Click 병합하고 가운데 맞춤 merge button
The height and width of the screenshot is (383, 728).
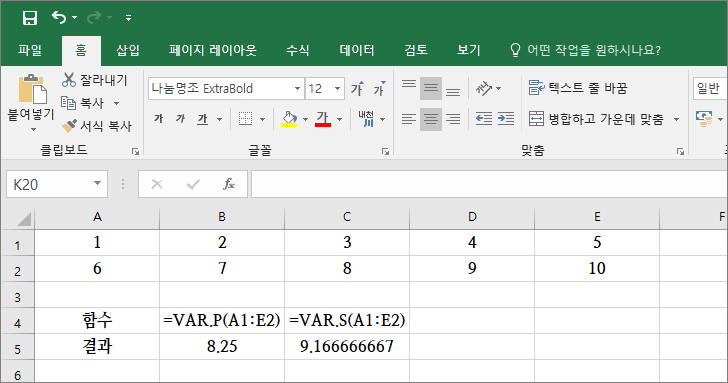click(597, 119)
